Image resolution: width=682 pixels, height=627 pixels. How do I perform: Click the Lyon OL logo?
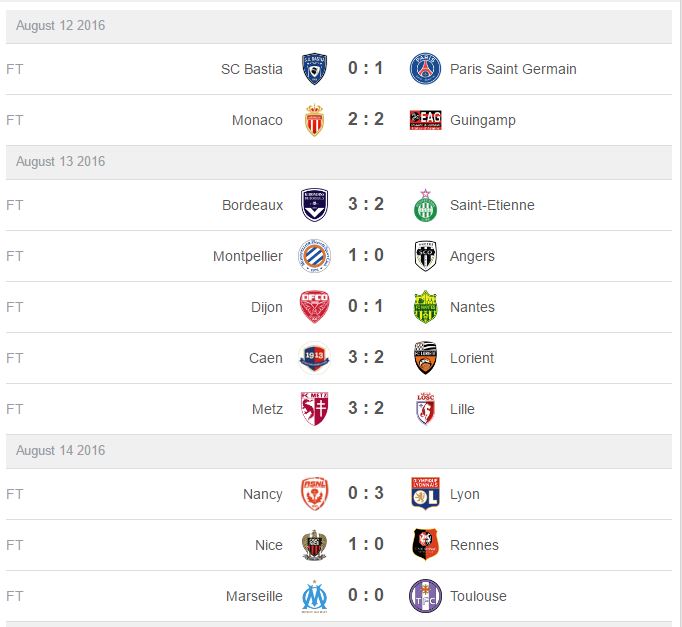click(425, 494)
